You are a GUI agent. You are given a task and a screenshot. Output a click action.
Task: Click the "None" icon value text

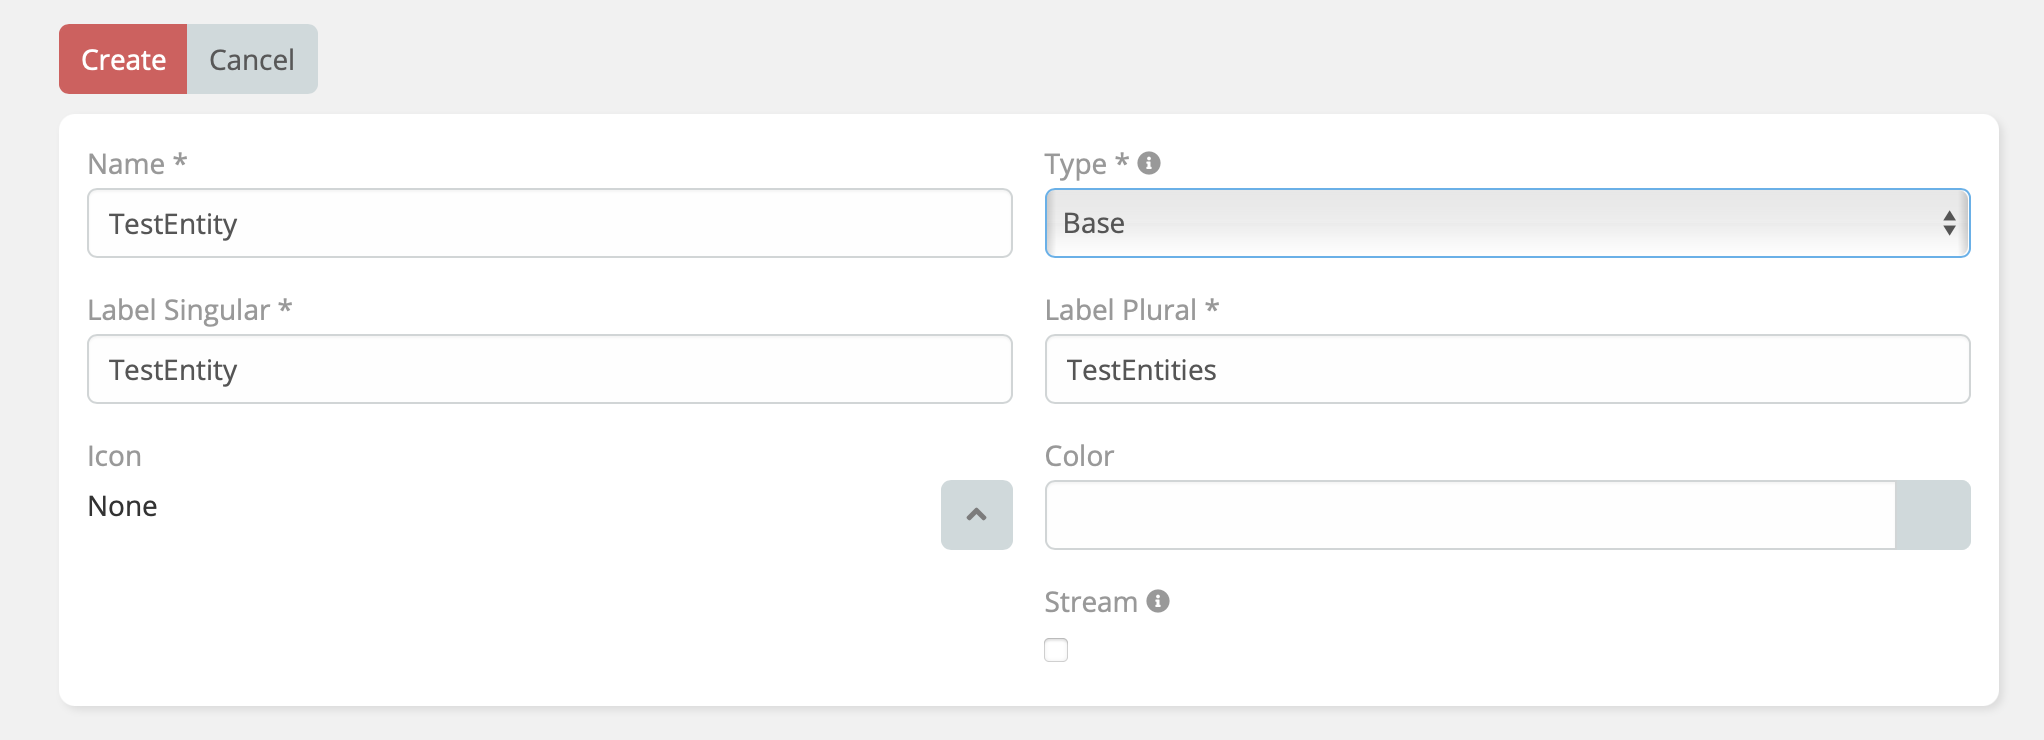(122, 506)
